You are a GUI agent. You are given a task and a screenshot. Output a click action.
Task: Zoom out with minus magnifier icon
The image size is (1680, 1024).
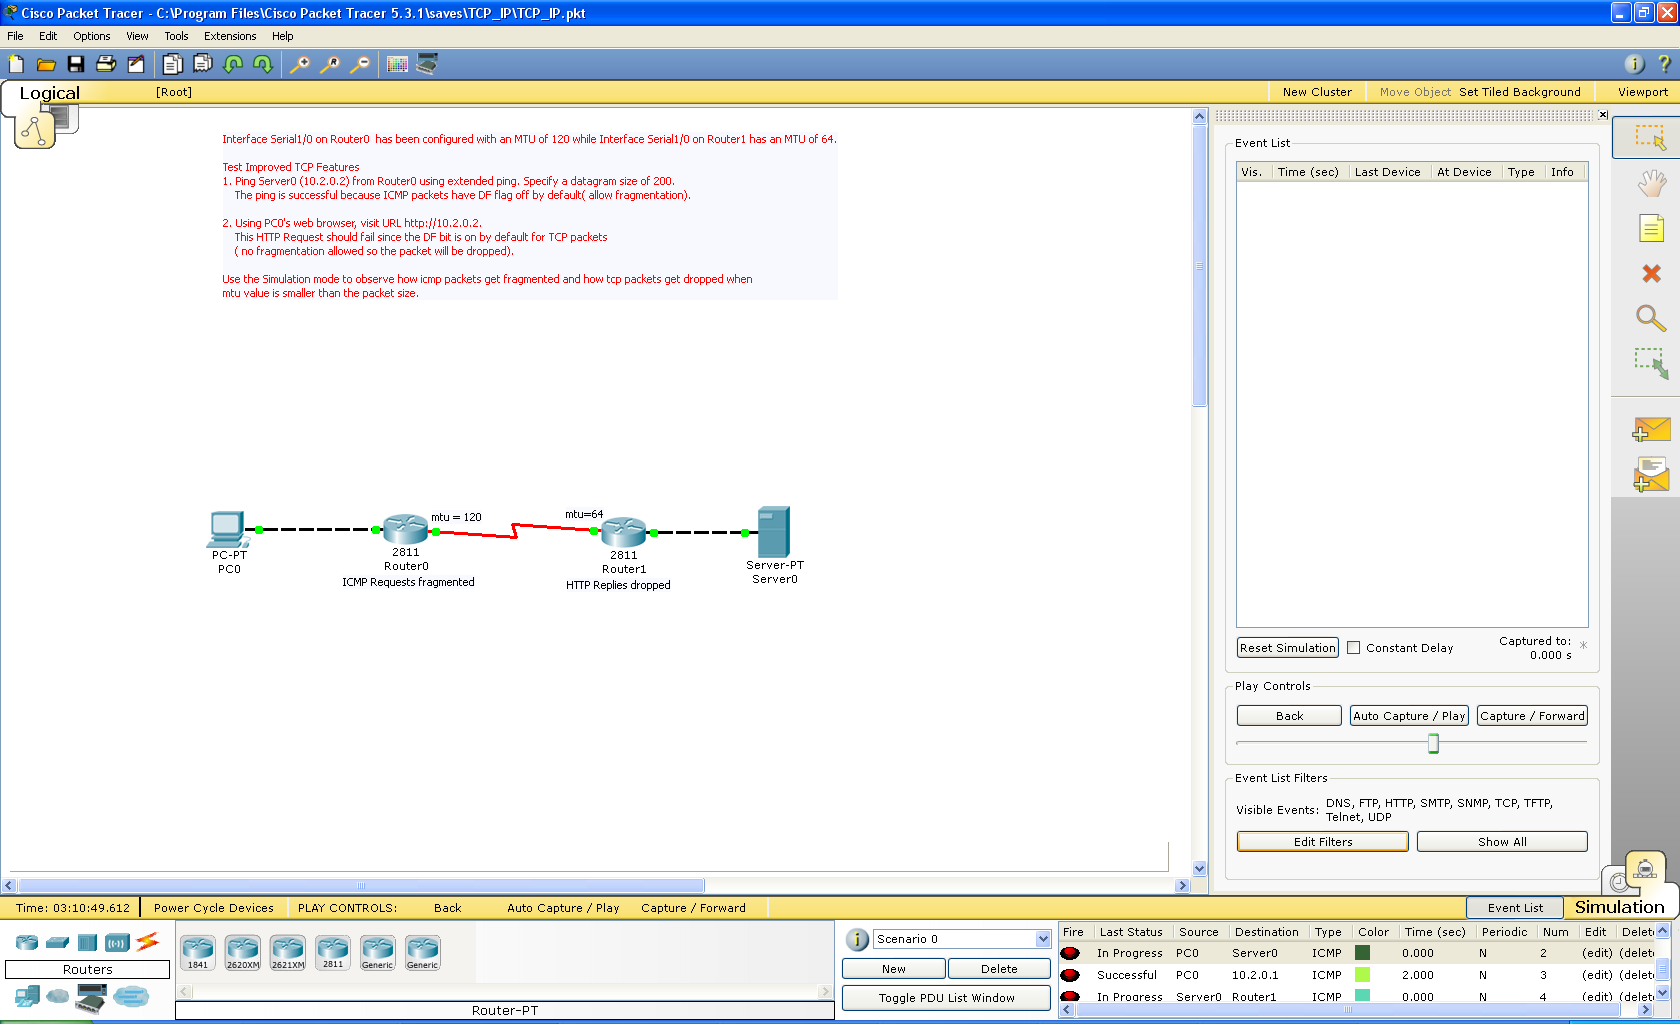(x=359, y=64)
